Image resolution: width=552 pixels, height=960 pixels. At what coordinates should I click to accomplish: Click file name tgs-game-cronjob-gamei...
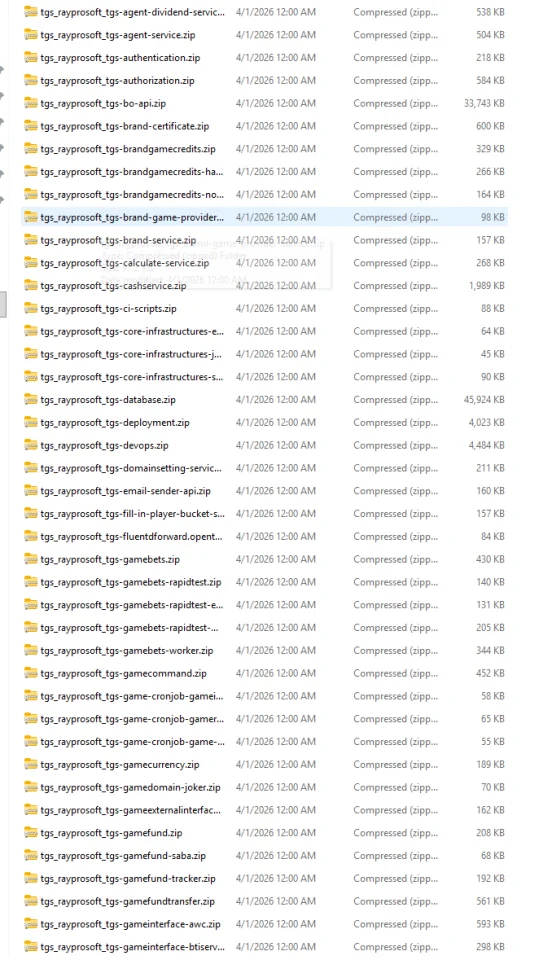click(x=132, y=696)
